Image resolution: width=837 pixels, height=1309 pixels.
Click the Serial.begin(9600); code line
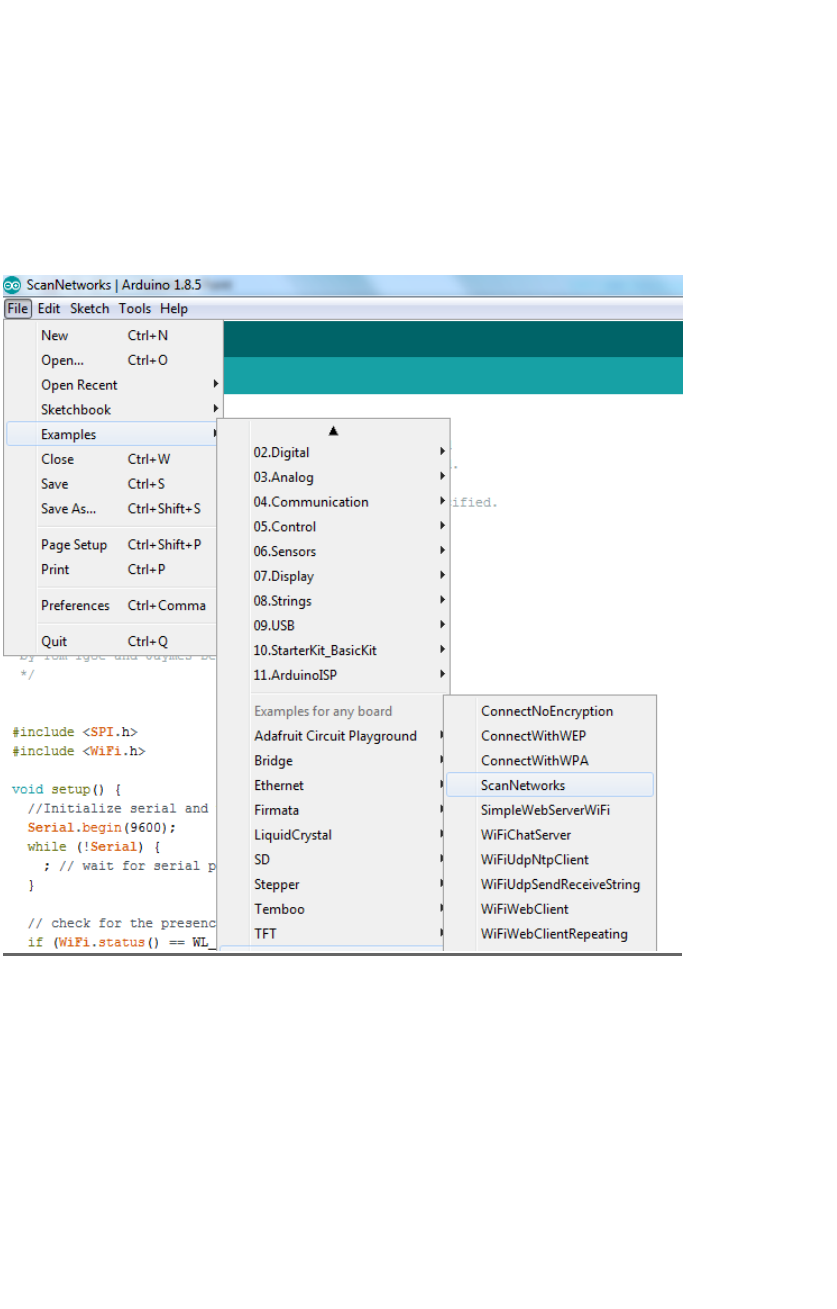[x=101, y=828]
